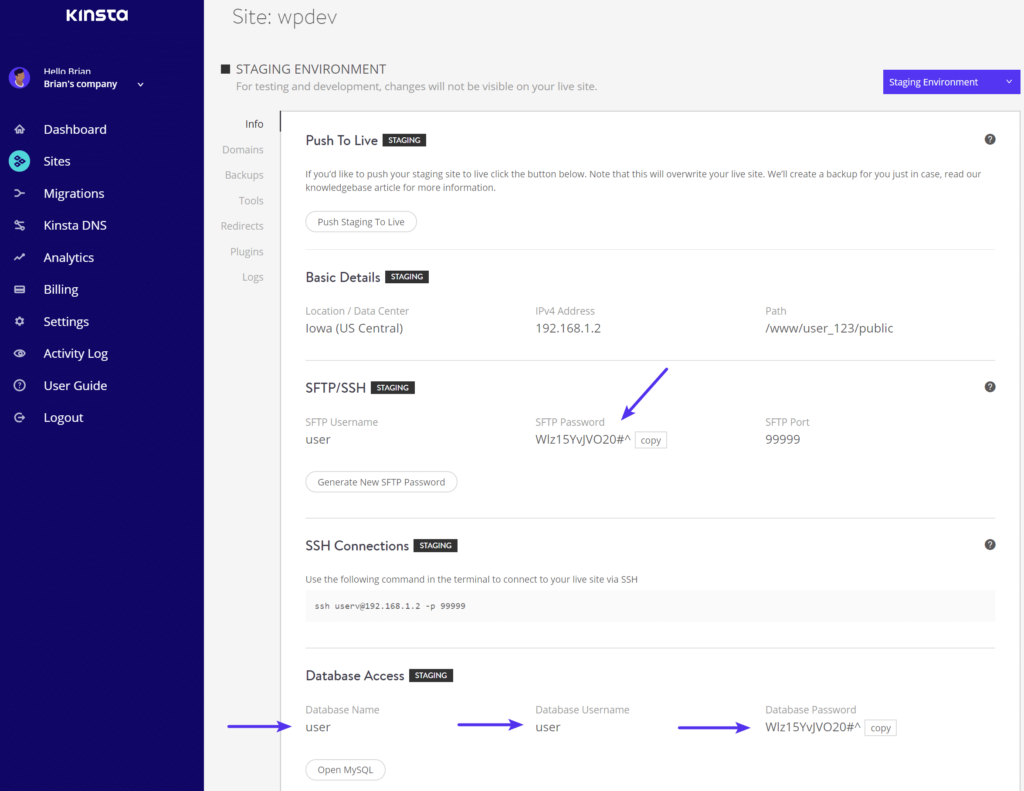This screenshot has width=1024, height=791.
Task: Generate a new SFTP password
Action: tap(381, 481)
